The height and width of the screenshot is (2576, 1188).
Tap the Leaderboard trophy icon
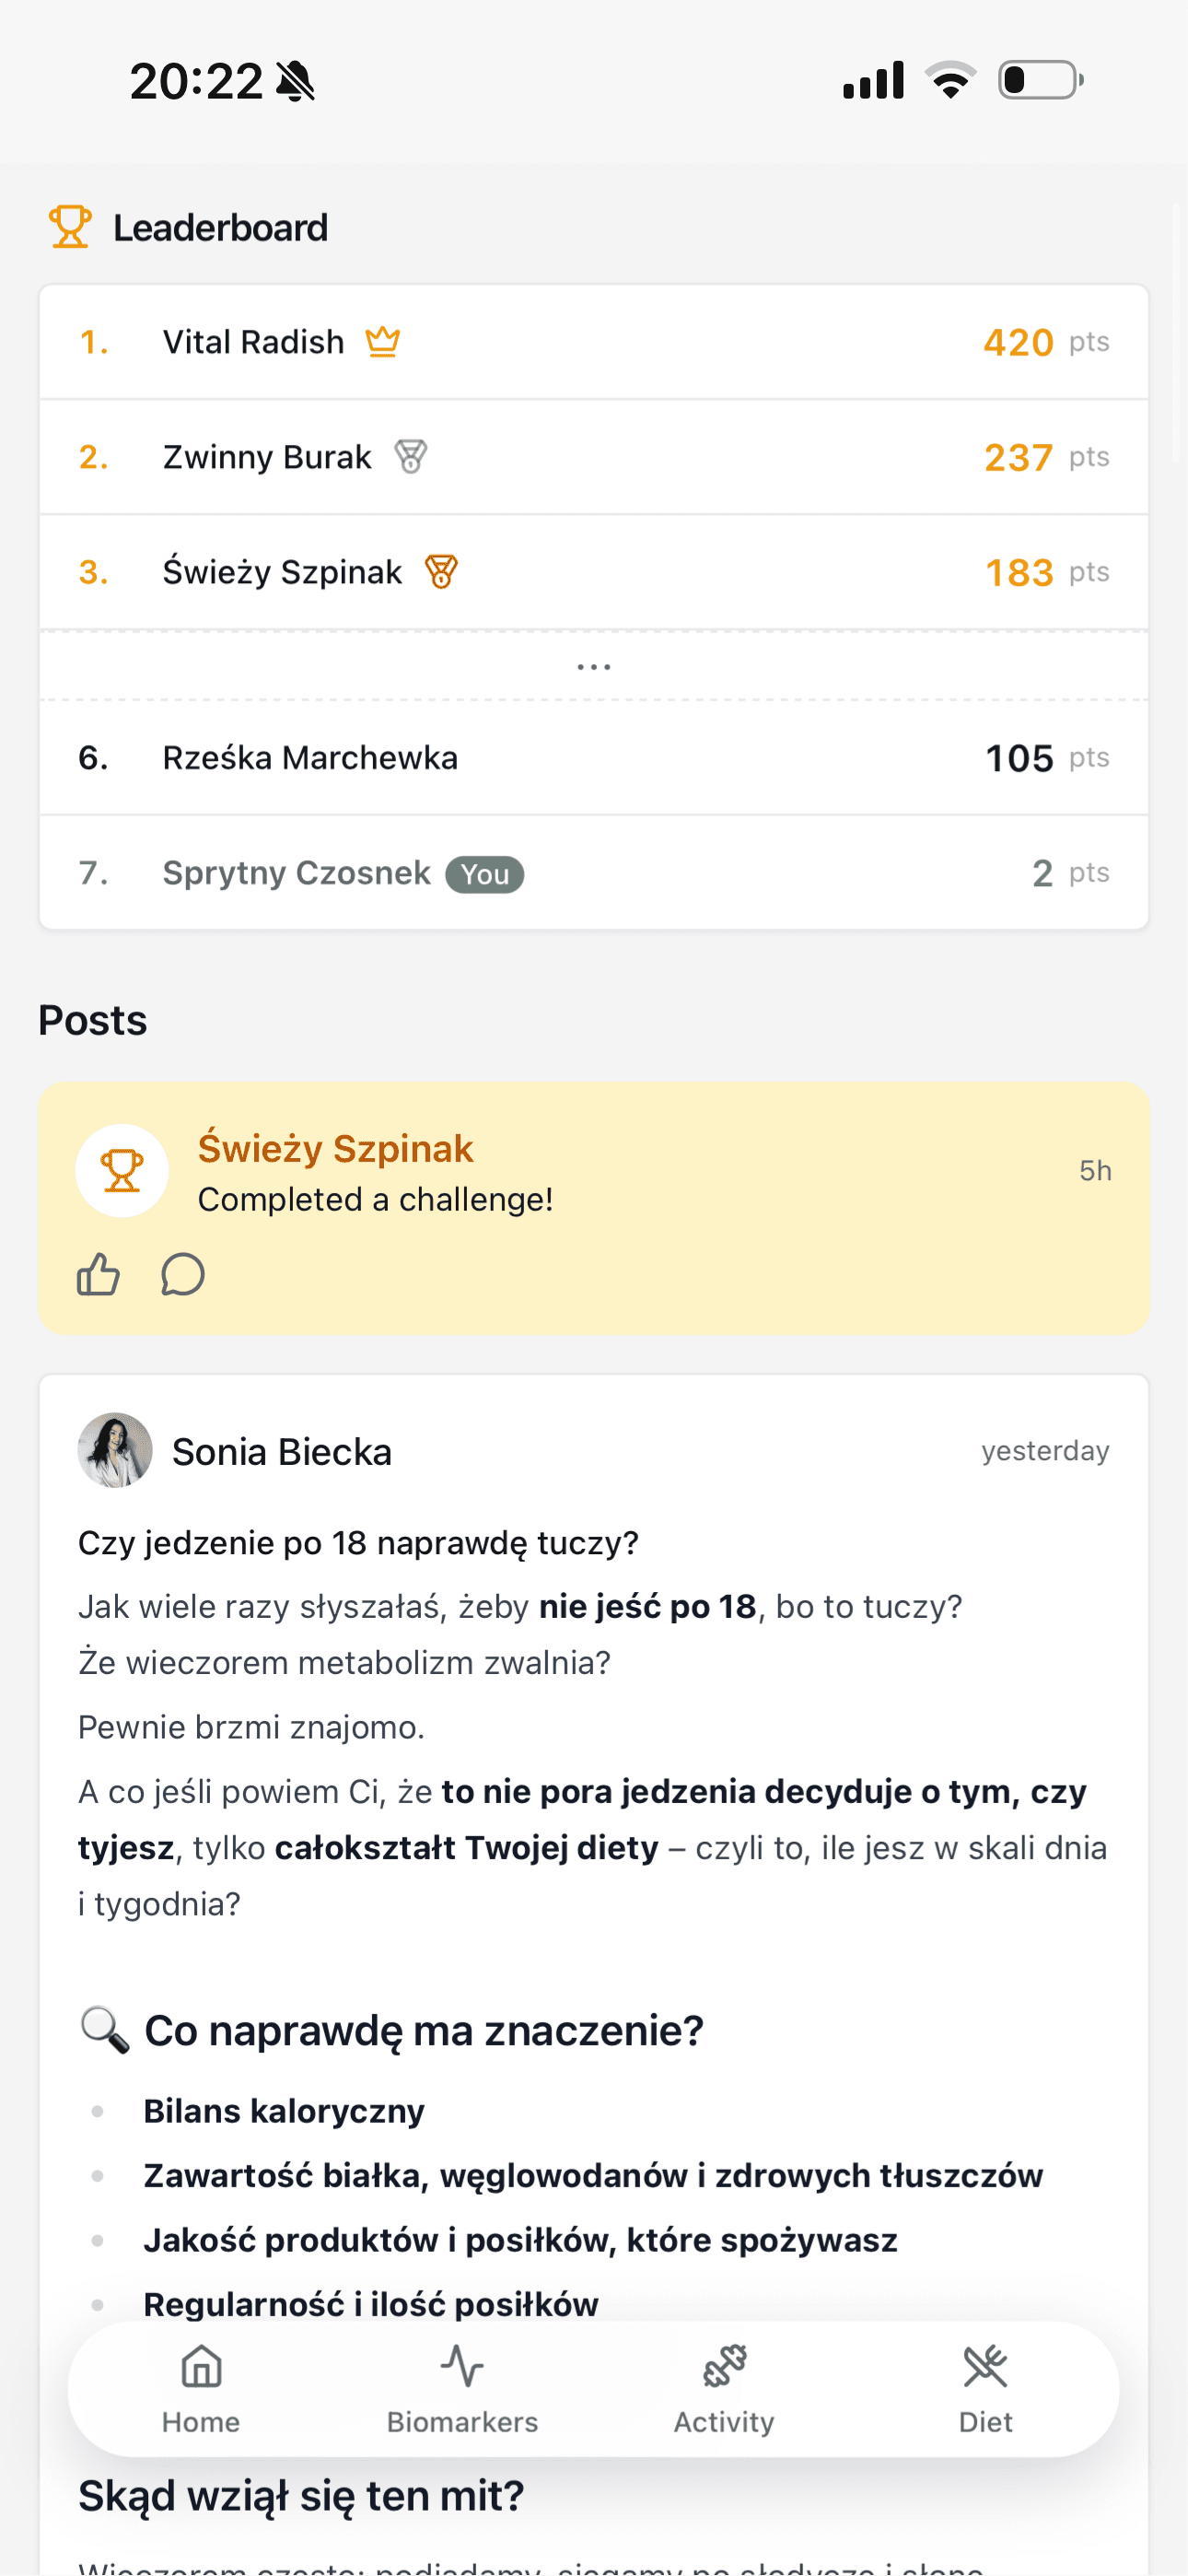pos(70,227)
